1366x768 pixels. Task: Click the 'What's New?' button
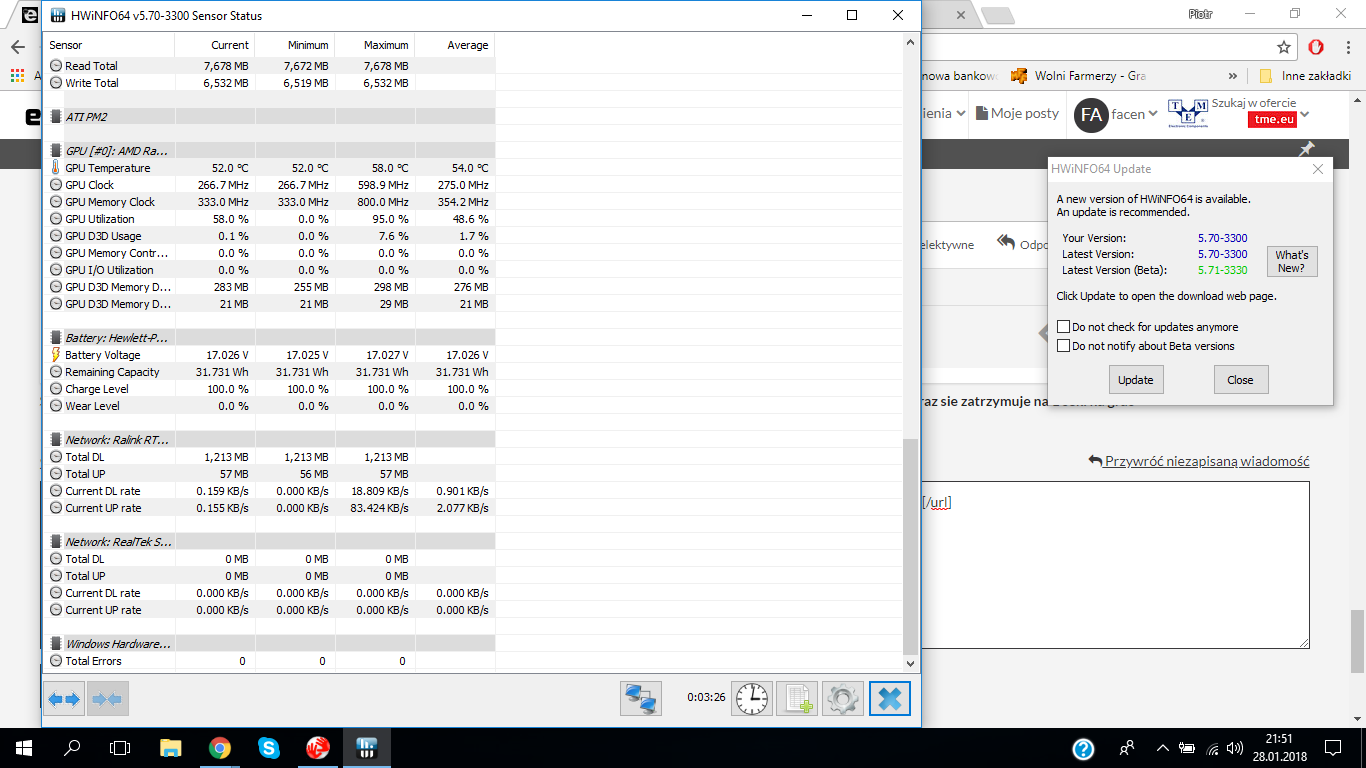[x=1292, y=261]
